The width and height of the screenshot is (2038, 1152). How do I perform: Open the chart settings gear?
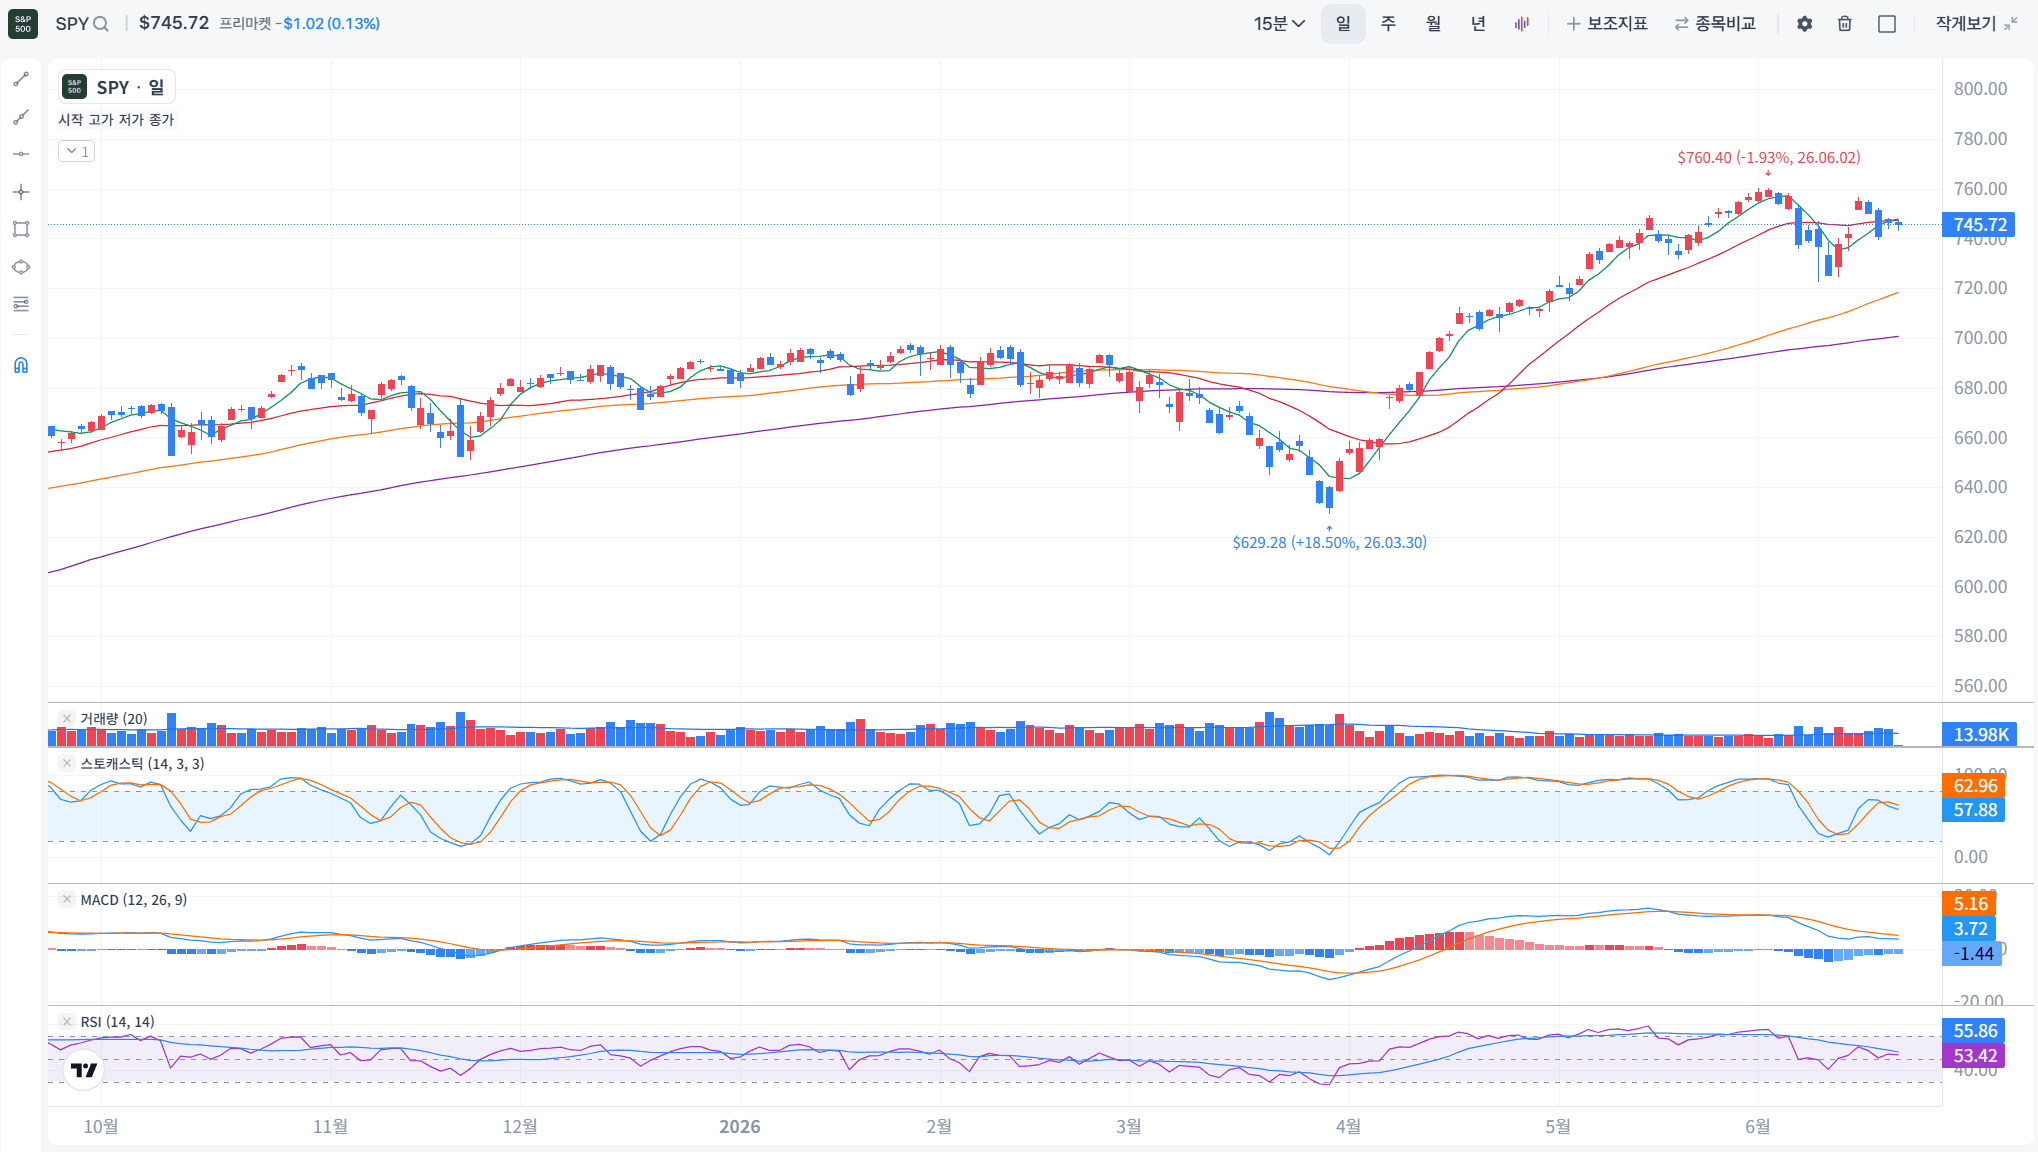pyautogui.click(x=1804, y=24)
